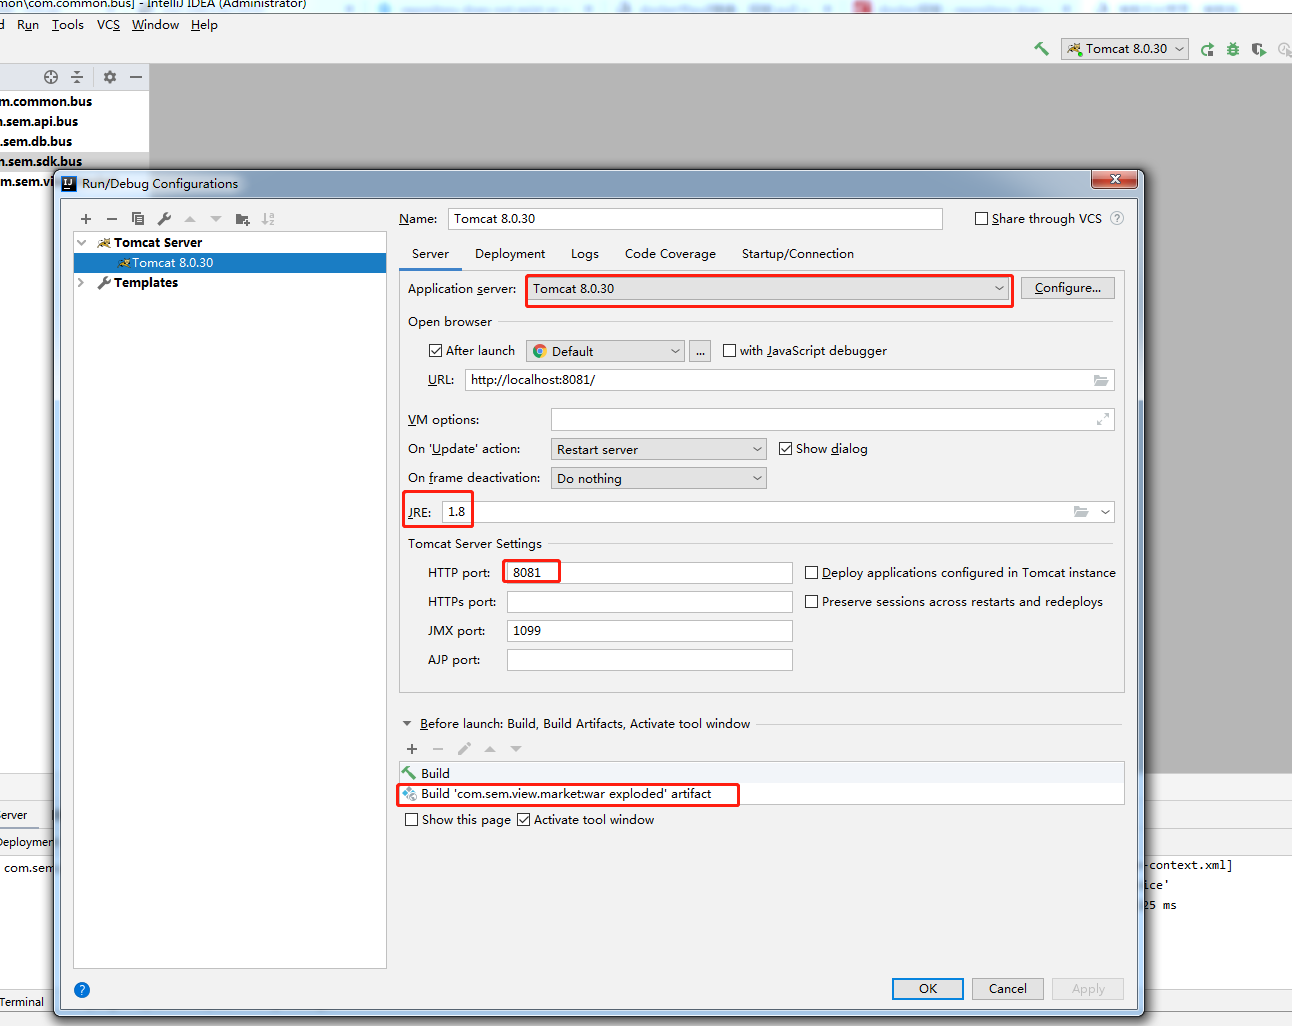This screenshot has width=1292, height=1026.
Task: Open the Code Coverage tab
Action: pos(670,254)
